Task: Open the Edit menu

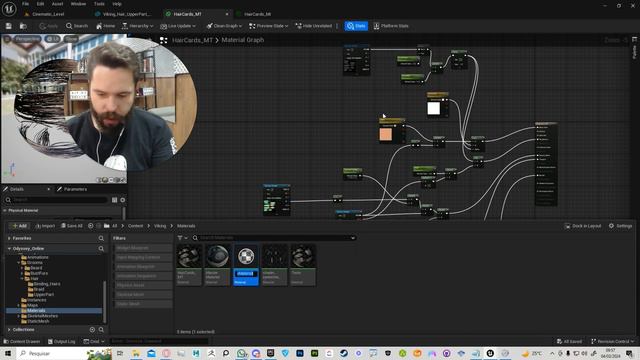Action: (40, 4)
